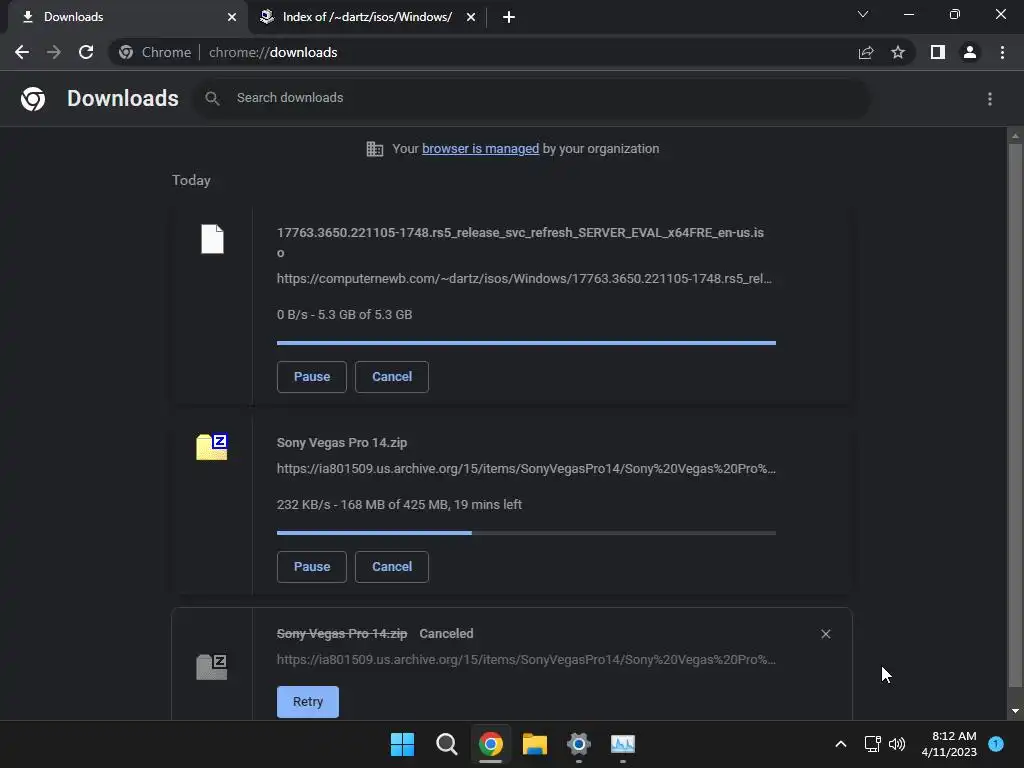Viewport: 1024px width, 768px height.
Task: Click the ISO file icon
Action: coord(212,239)
